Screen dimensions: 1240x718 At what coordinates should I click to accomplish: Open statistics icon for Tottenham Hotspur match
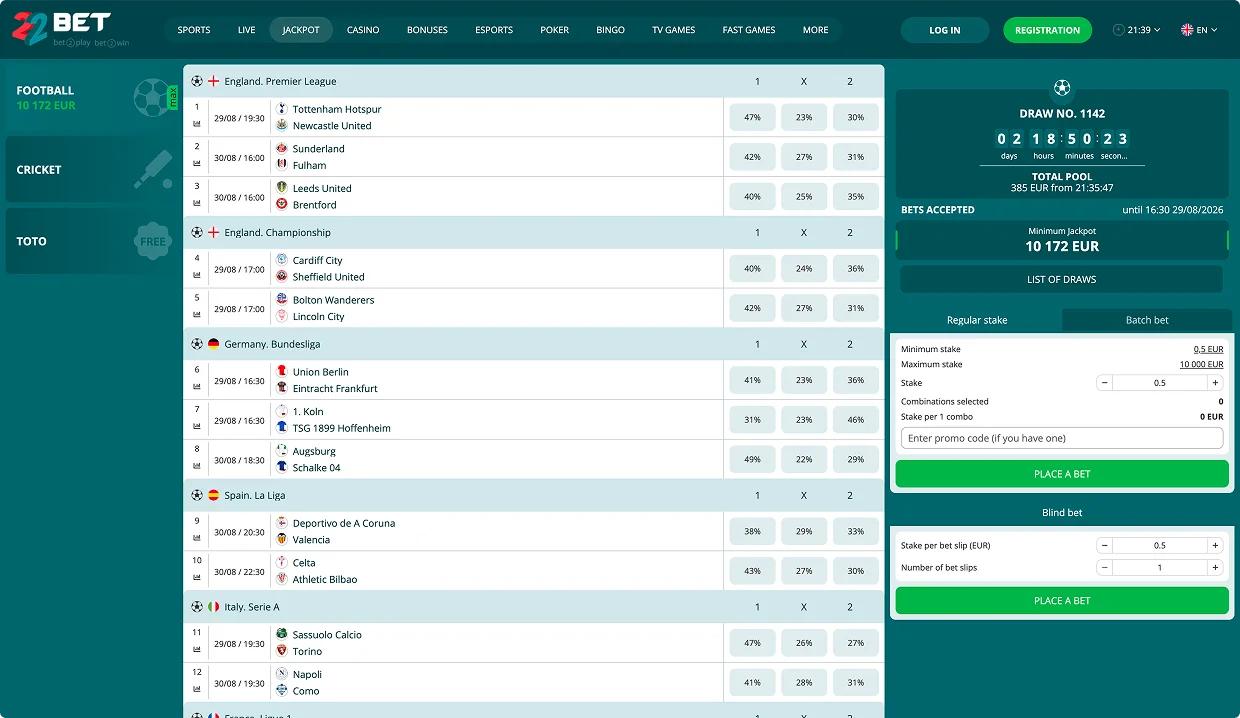click(x=197, y=125)
